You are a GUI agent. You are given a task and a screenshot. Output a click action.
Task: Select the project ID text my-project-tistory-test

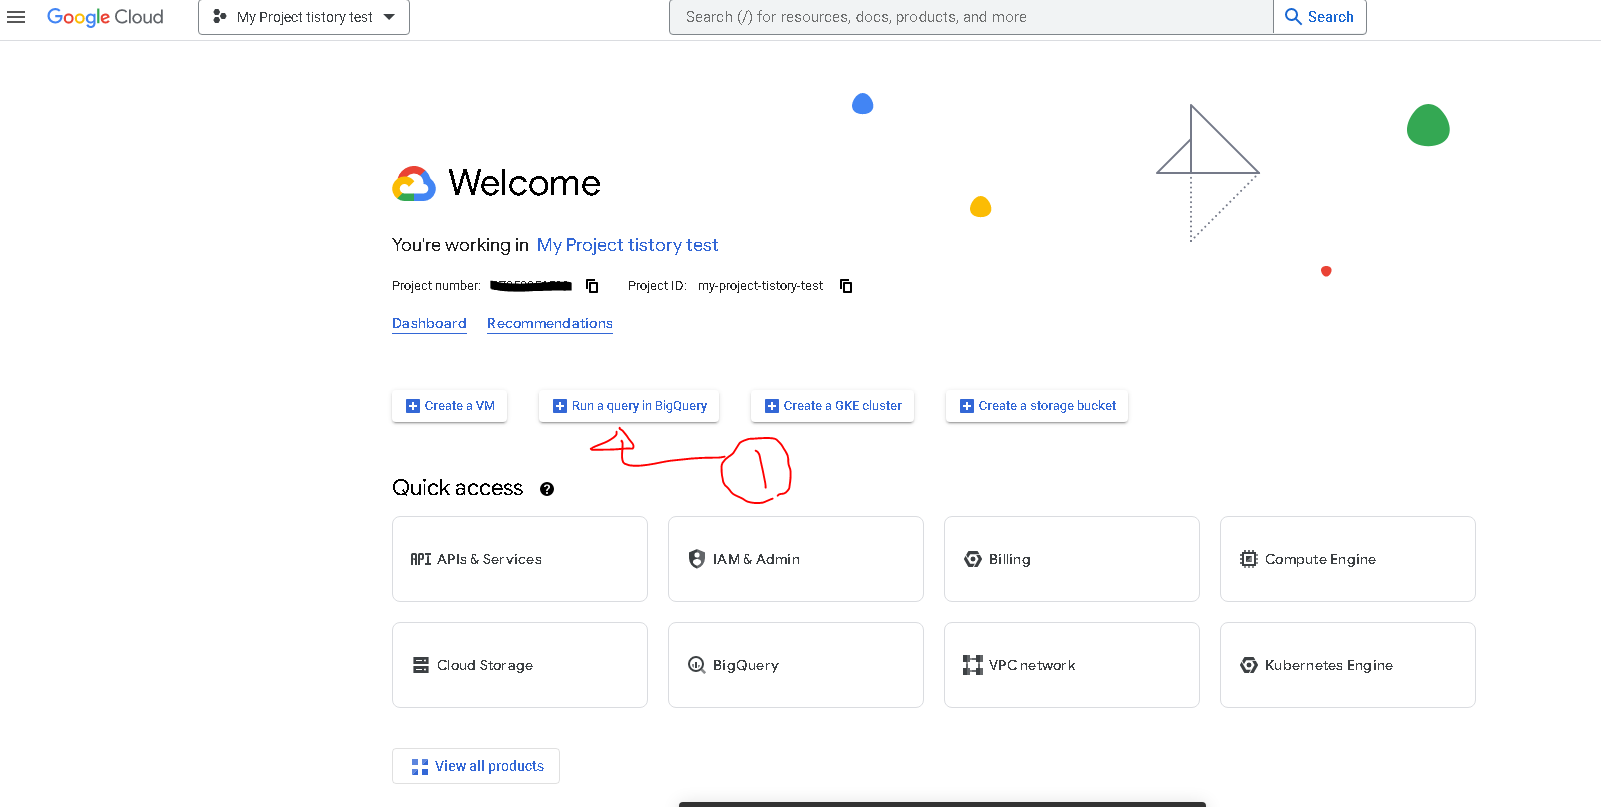[x=761, y=286]
